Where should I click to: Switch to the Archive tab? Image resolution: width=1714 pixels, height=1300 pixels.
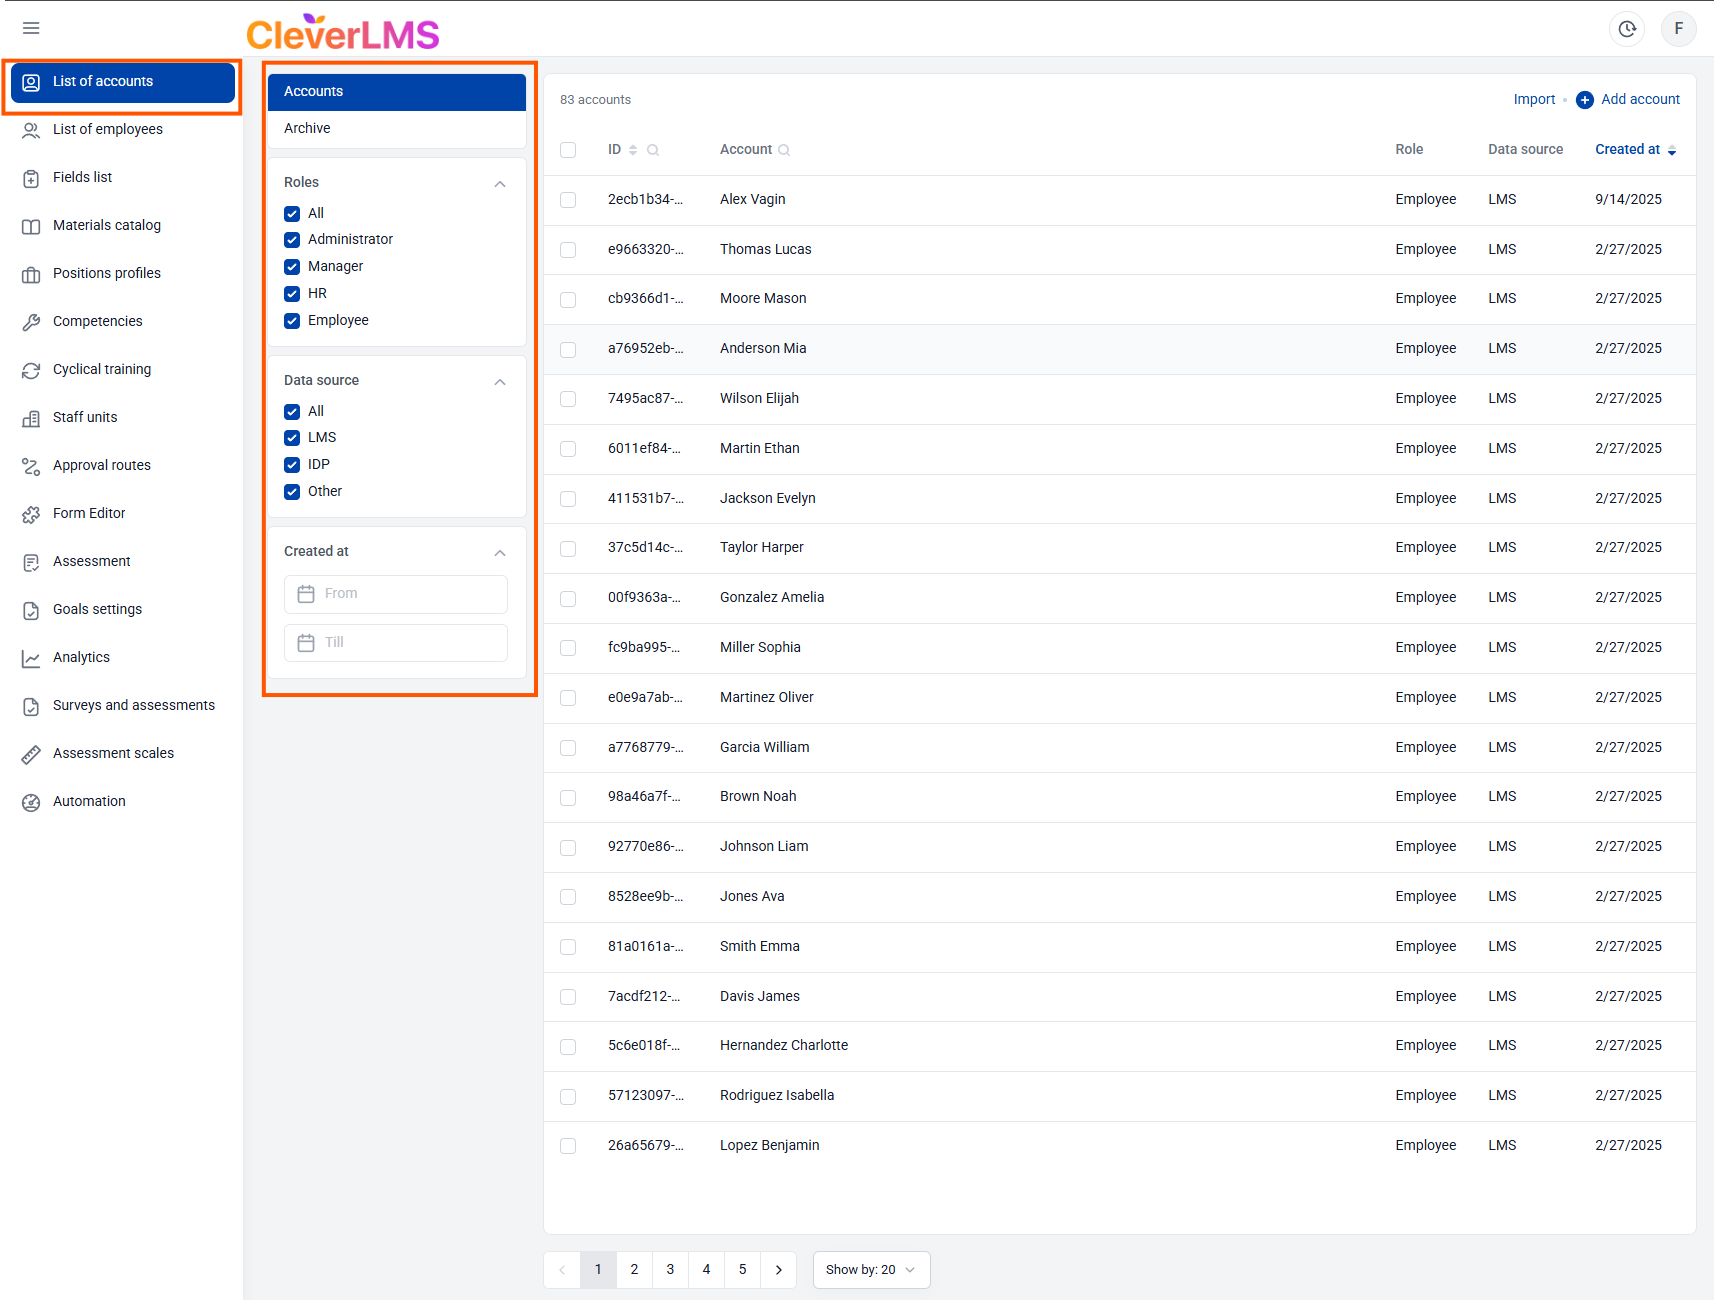(x=307, y=128)
